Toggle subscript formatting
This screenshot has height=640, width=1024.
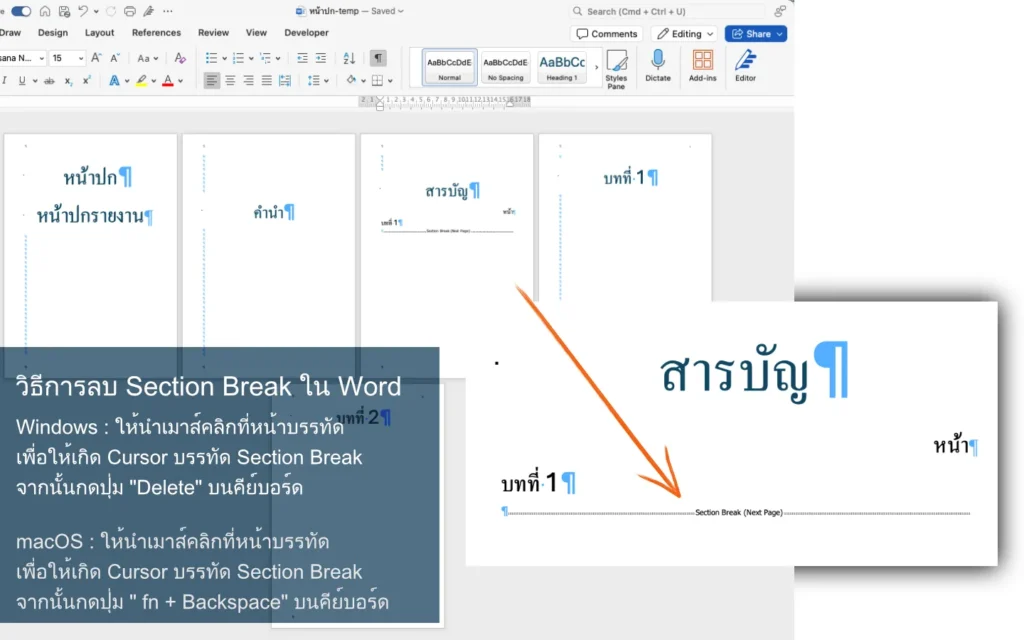68,81
